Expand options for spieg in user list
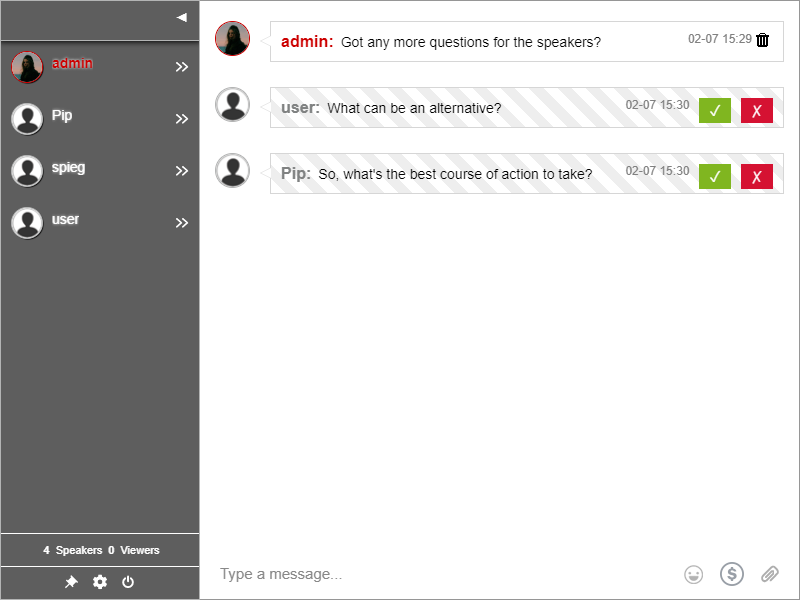Viewport: 800px width, 600px height. 182,171
